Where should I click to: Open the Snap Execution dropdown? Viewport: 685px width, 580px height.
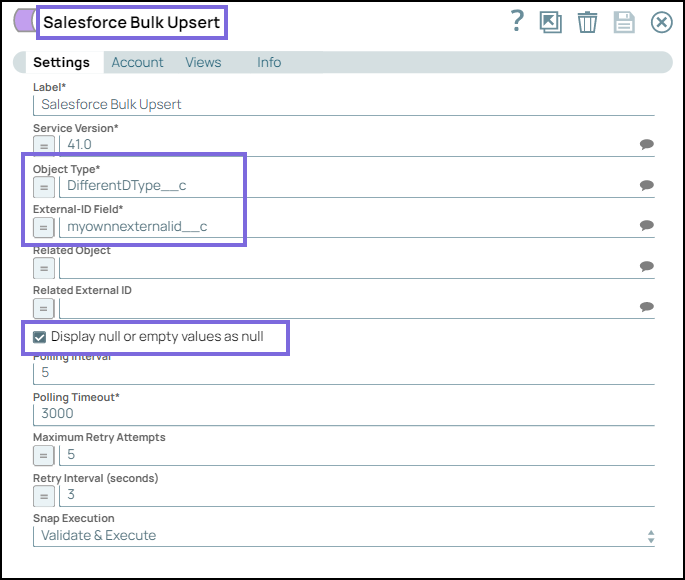point(343,536)
